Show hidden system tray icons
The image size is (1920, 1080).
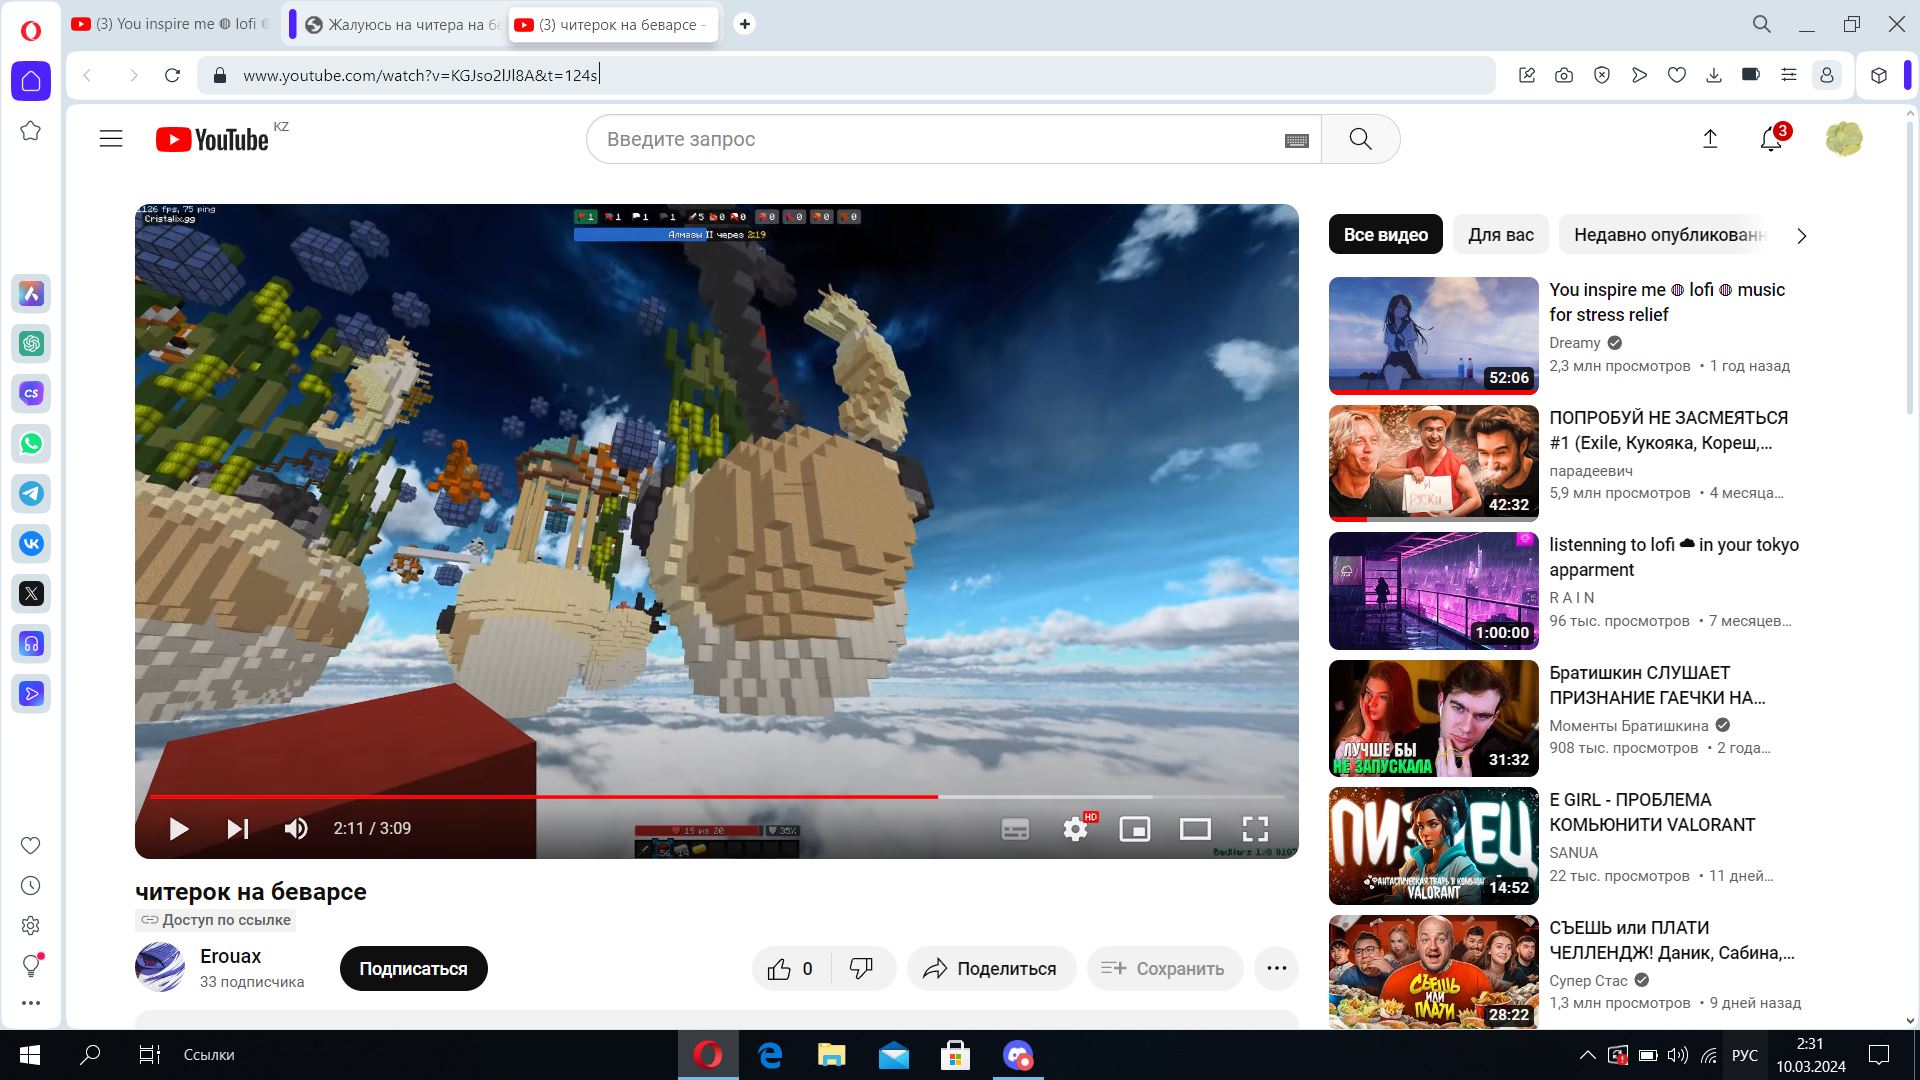(1587, 1055)
